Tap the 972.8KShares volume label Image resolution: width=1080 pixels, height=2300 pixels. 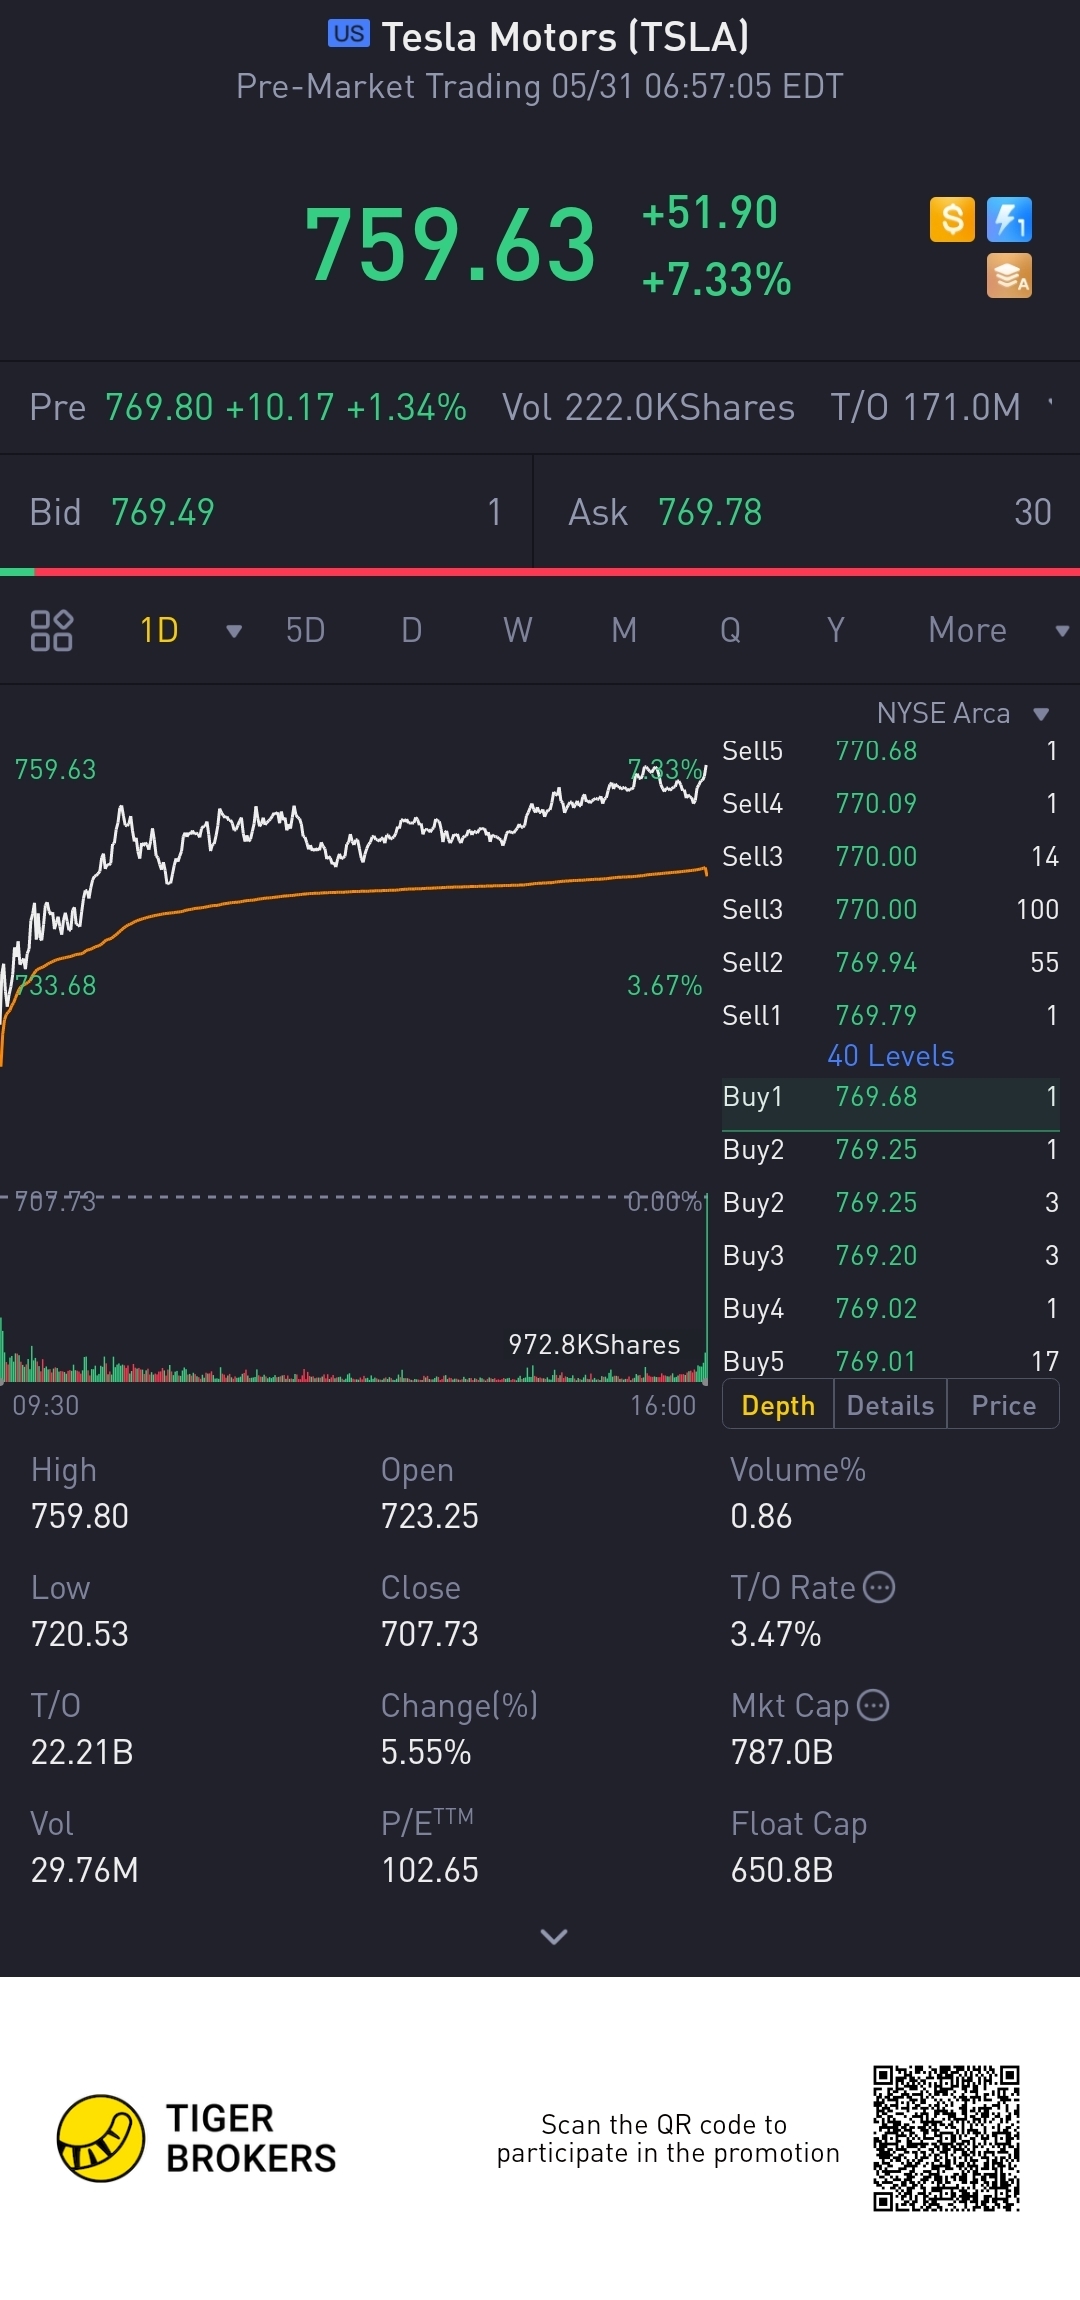pyautogui.click(x=594, y=1345)
